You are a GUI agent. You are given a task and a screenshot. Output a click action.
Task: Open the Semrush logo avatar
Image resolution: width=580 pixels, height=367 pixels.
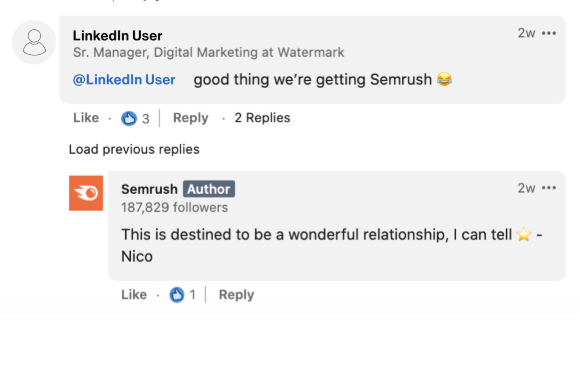pyautogui.click(x=86, y=193)
